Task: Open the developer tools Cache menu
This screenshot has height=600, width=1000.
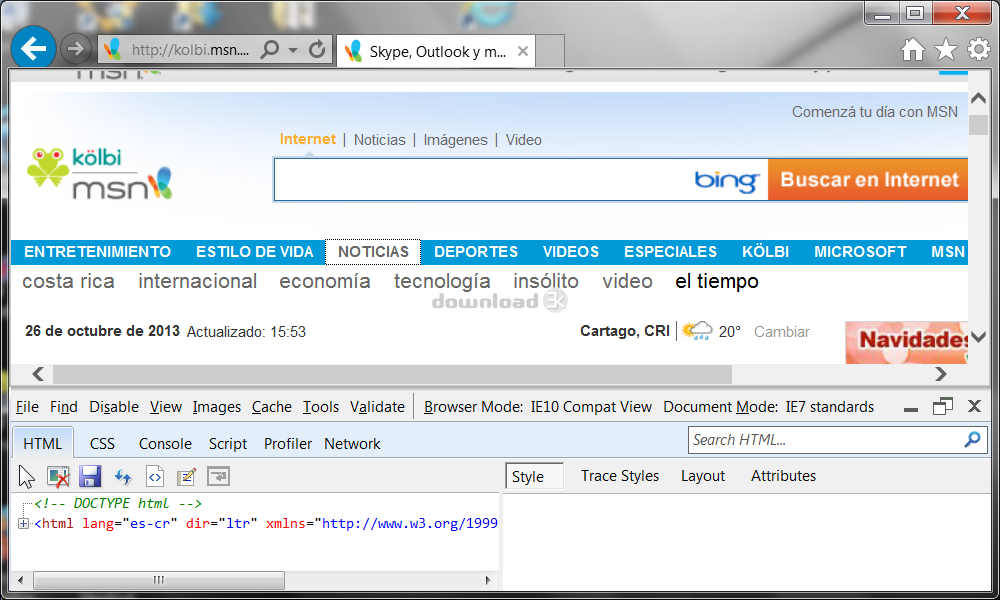Action: coord(272,407)
